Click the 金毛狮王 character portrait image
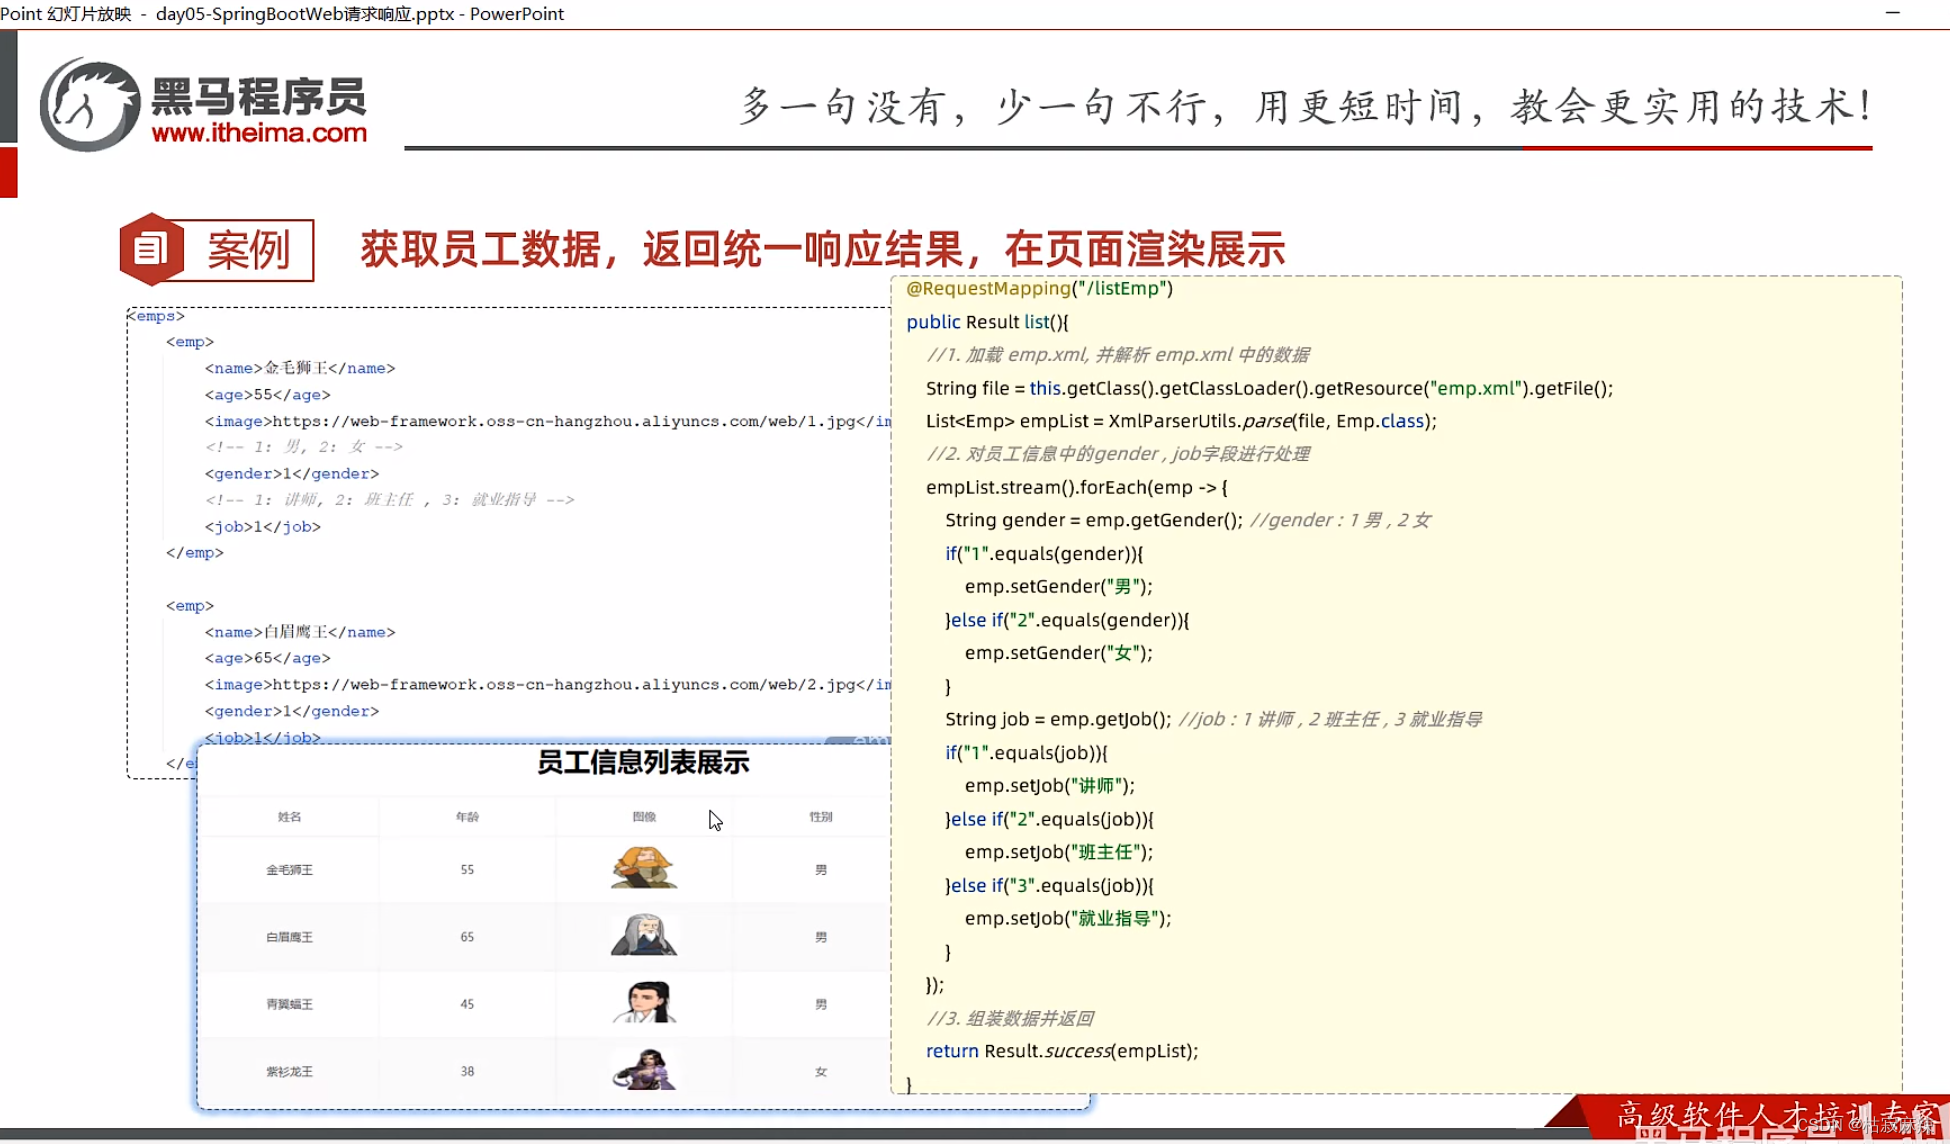Image resolution: width=1950 pixels, height=1144 pixels. click(x=643, y=868)
